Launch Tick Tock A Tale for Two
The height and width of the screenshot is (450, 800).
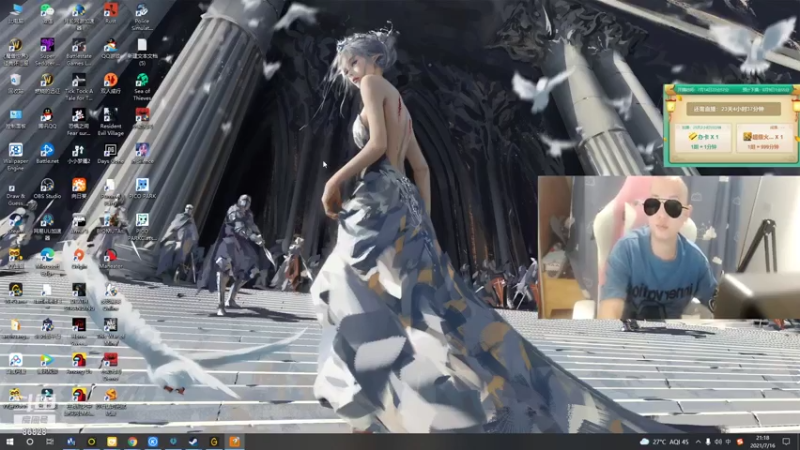pyautogui.click(x=79, y=87)
